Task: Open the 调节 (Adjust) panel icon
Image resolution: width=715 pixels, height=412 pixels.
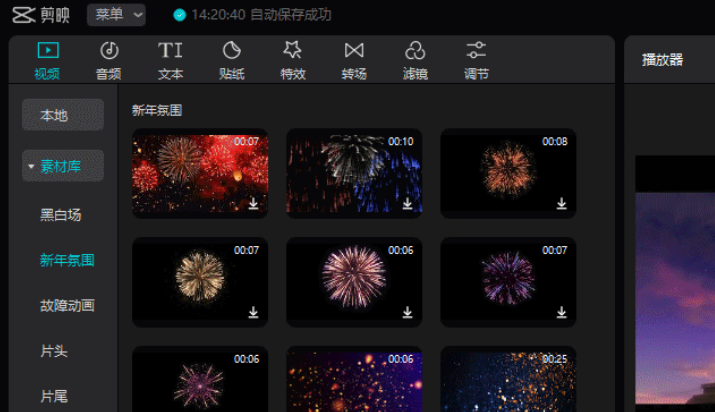Action: (476, 50)
